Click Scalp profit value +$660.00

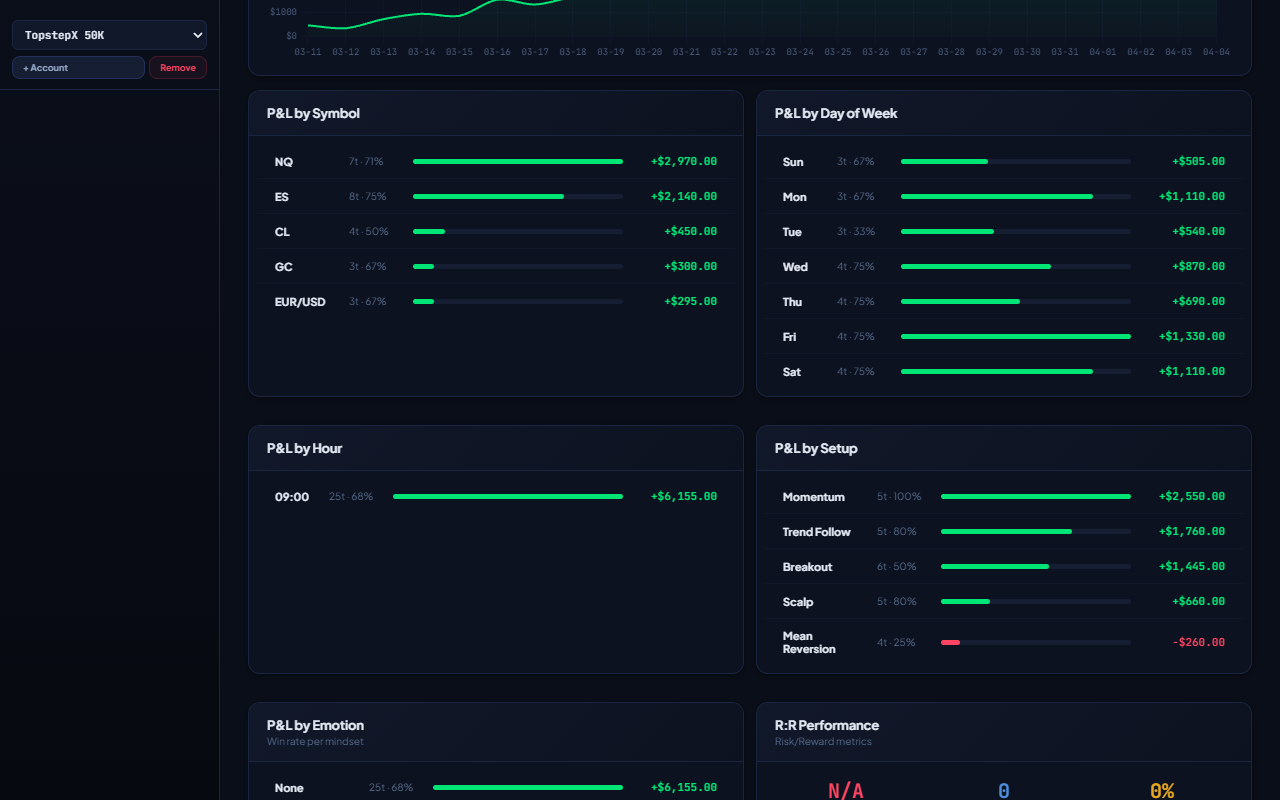click(1199, 602)
